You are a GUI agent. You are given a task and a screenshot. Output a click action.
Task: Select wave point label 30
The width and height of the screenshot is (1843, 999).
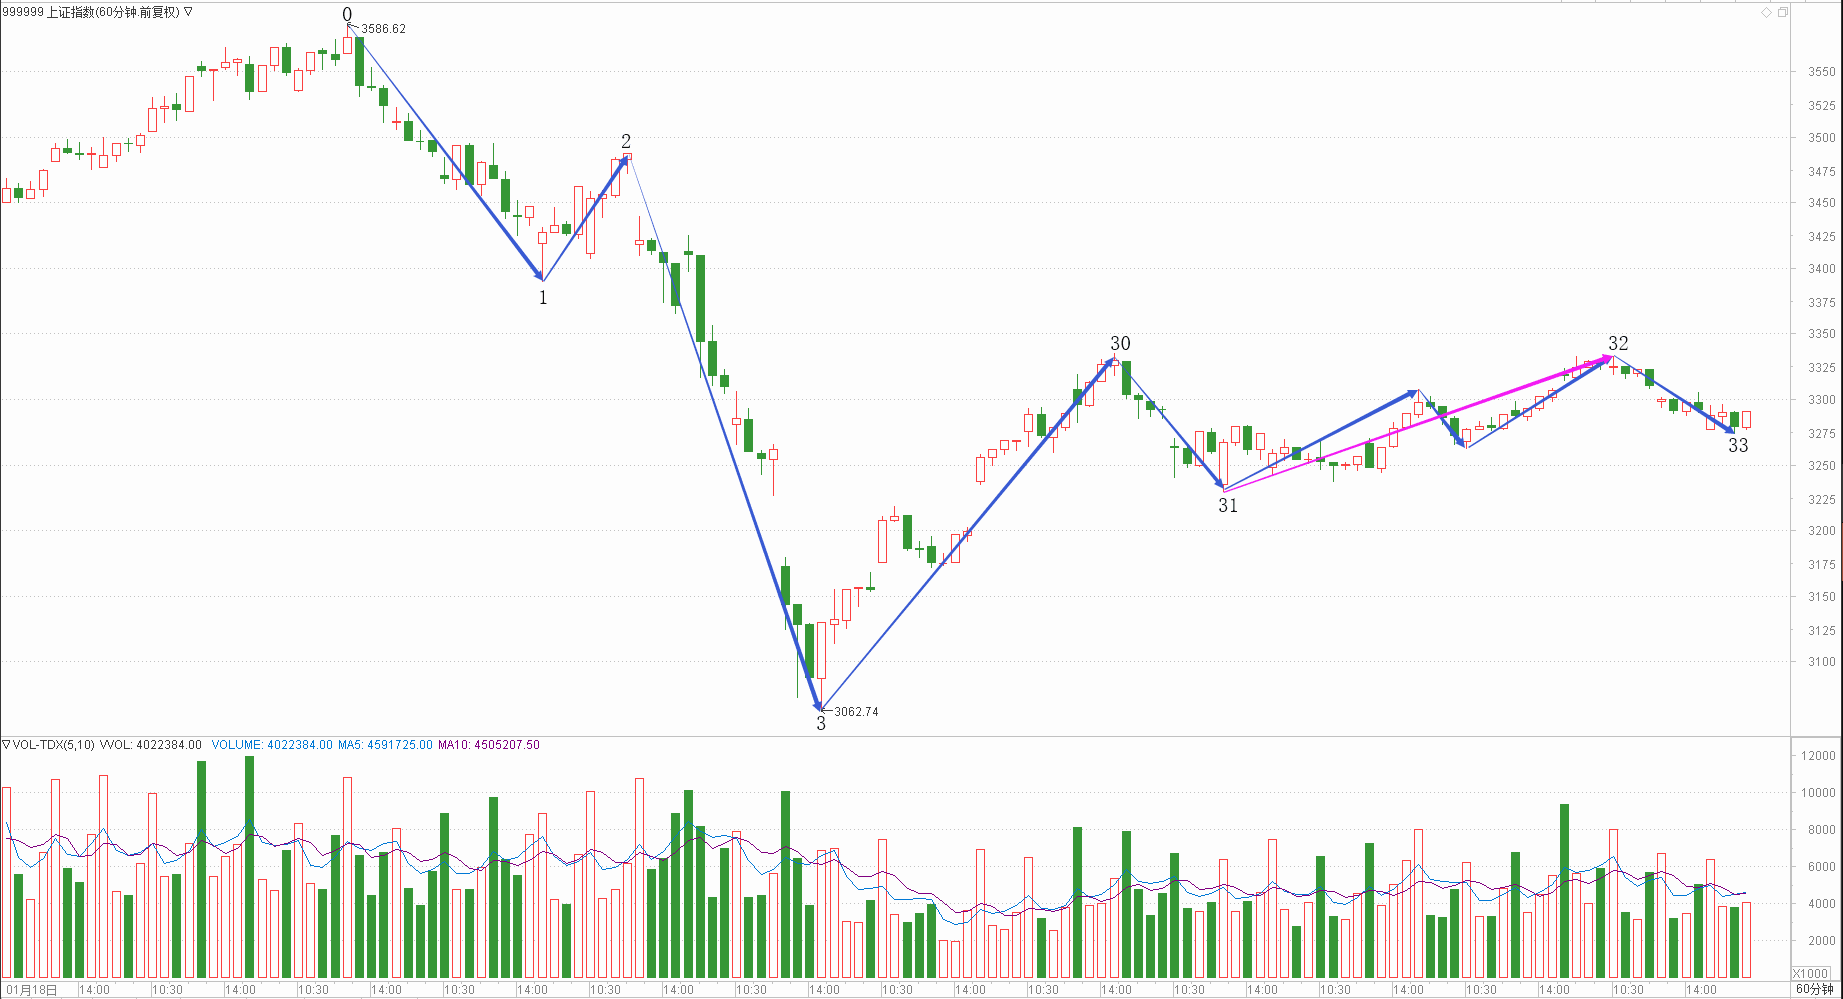click(x=1120, y=343)
